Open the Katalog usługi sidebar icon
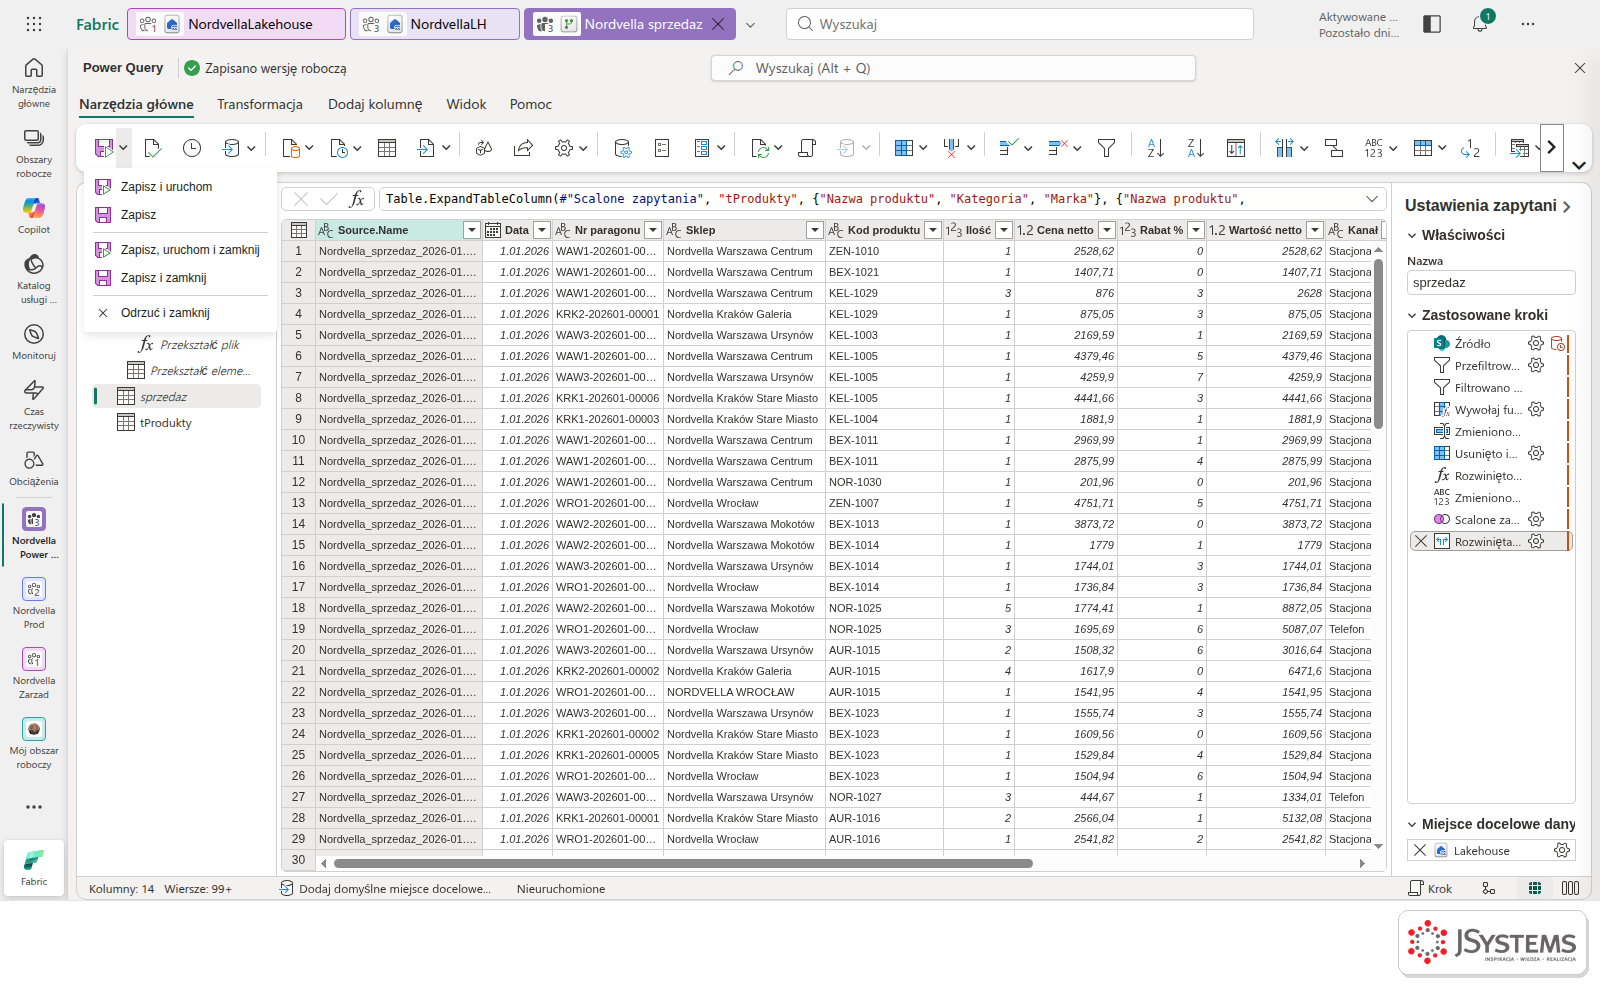The image size is (1600, 984). pyautogui.click(x=34, y=278)
